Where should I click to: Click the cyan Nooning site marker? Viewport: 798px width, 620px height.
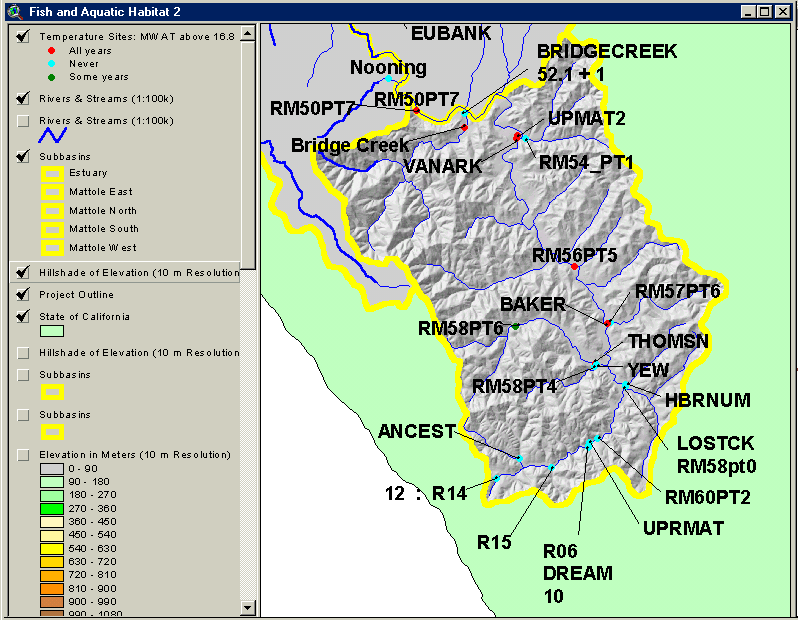click(388, 78)
